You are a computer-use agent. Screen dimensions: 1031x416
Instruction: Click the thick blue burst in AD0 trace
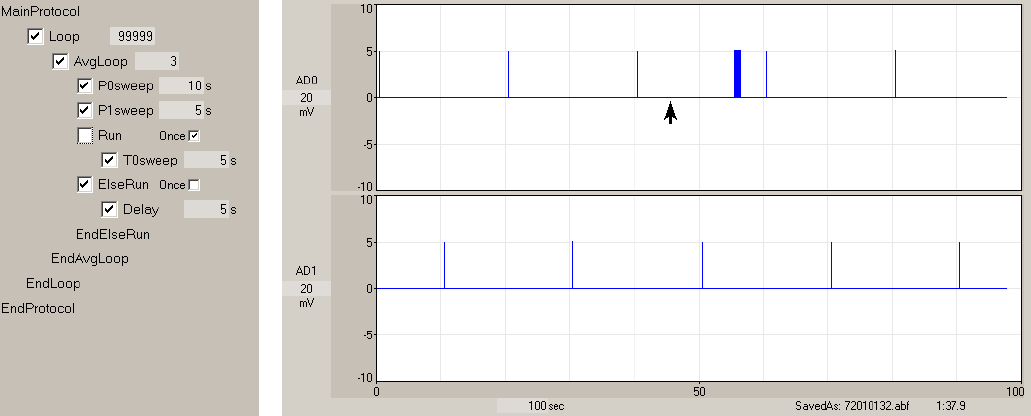tap(738, 74)
